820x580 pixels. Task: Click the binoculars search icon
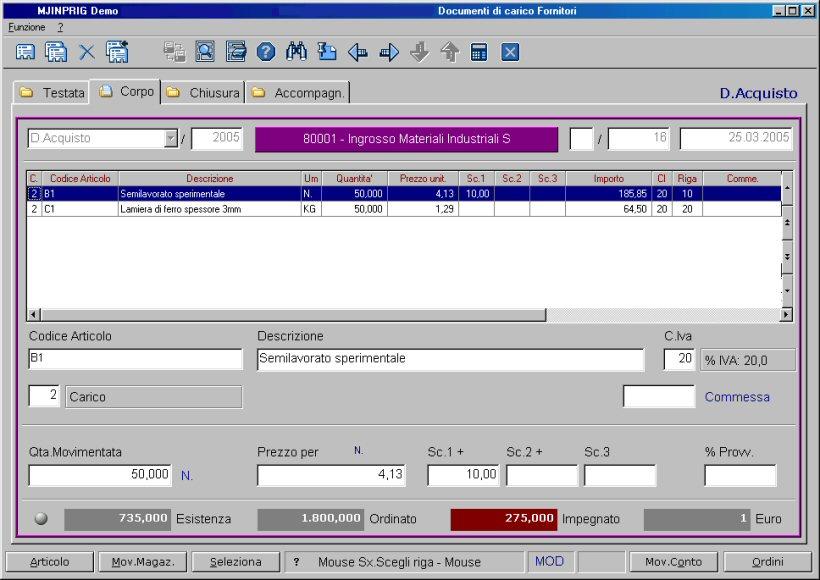[297, 52]
